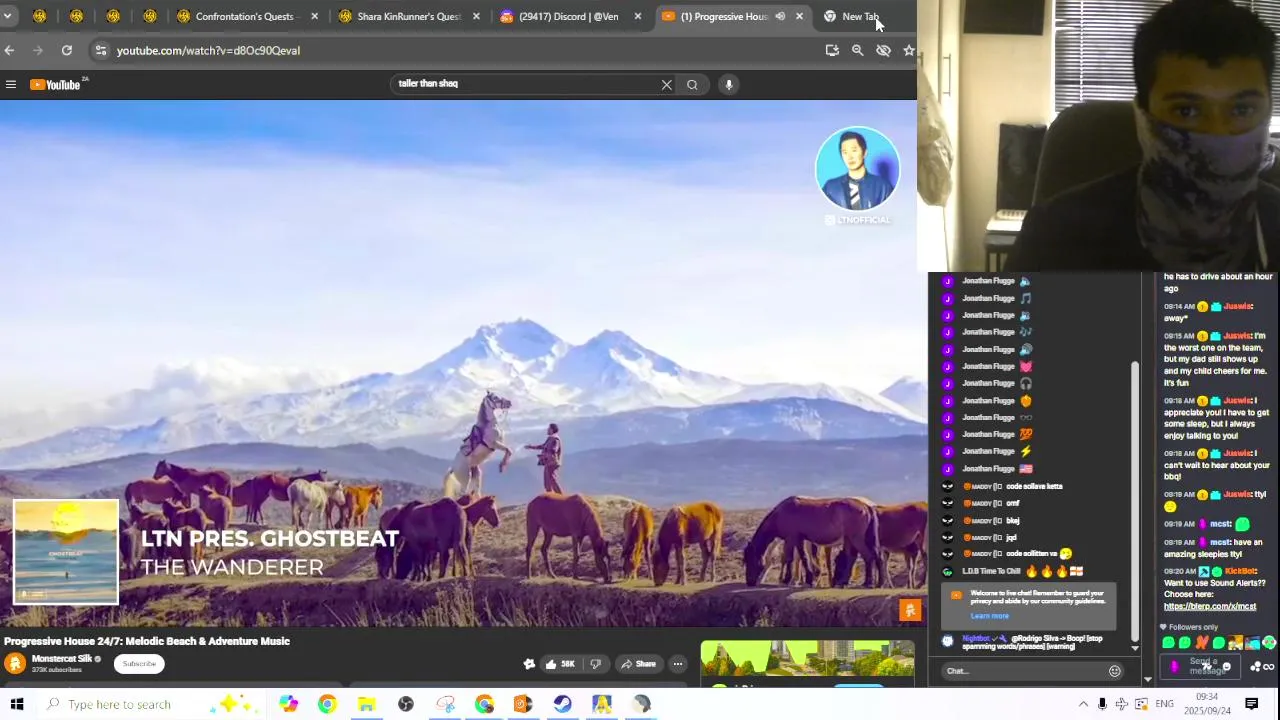1280x720 pixels.
Task: Open the Monstercat Silk channel name
Action: click(x=64, y=659)
